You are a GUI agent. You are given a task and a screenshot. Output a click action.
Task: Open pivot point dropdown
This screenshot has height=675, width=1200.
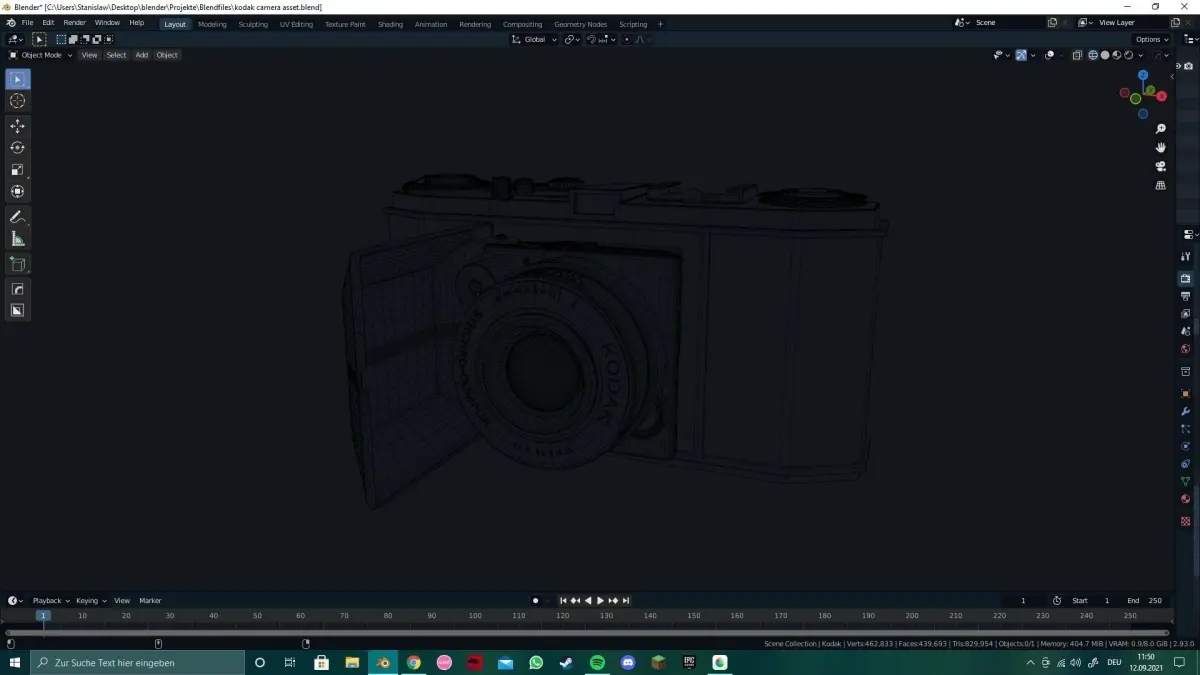(x=572, y=39)
